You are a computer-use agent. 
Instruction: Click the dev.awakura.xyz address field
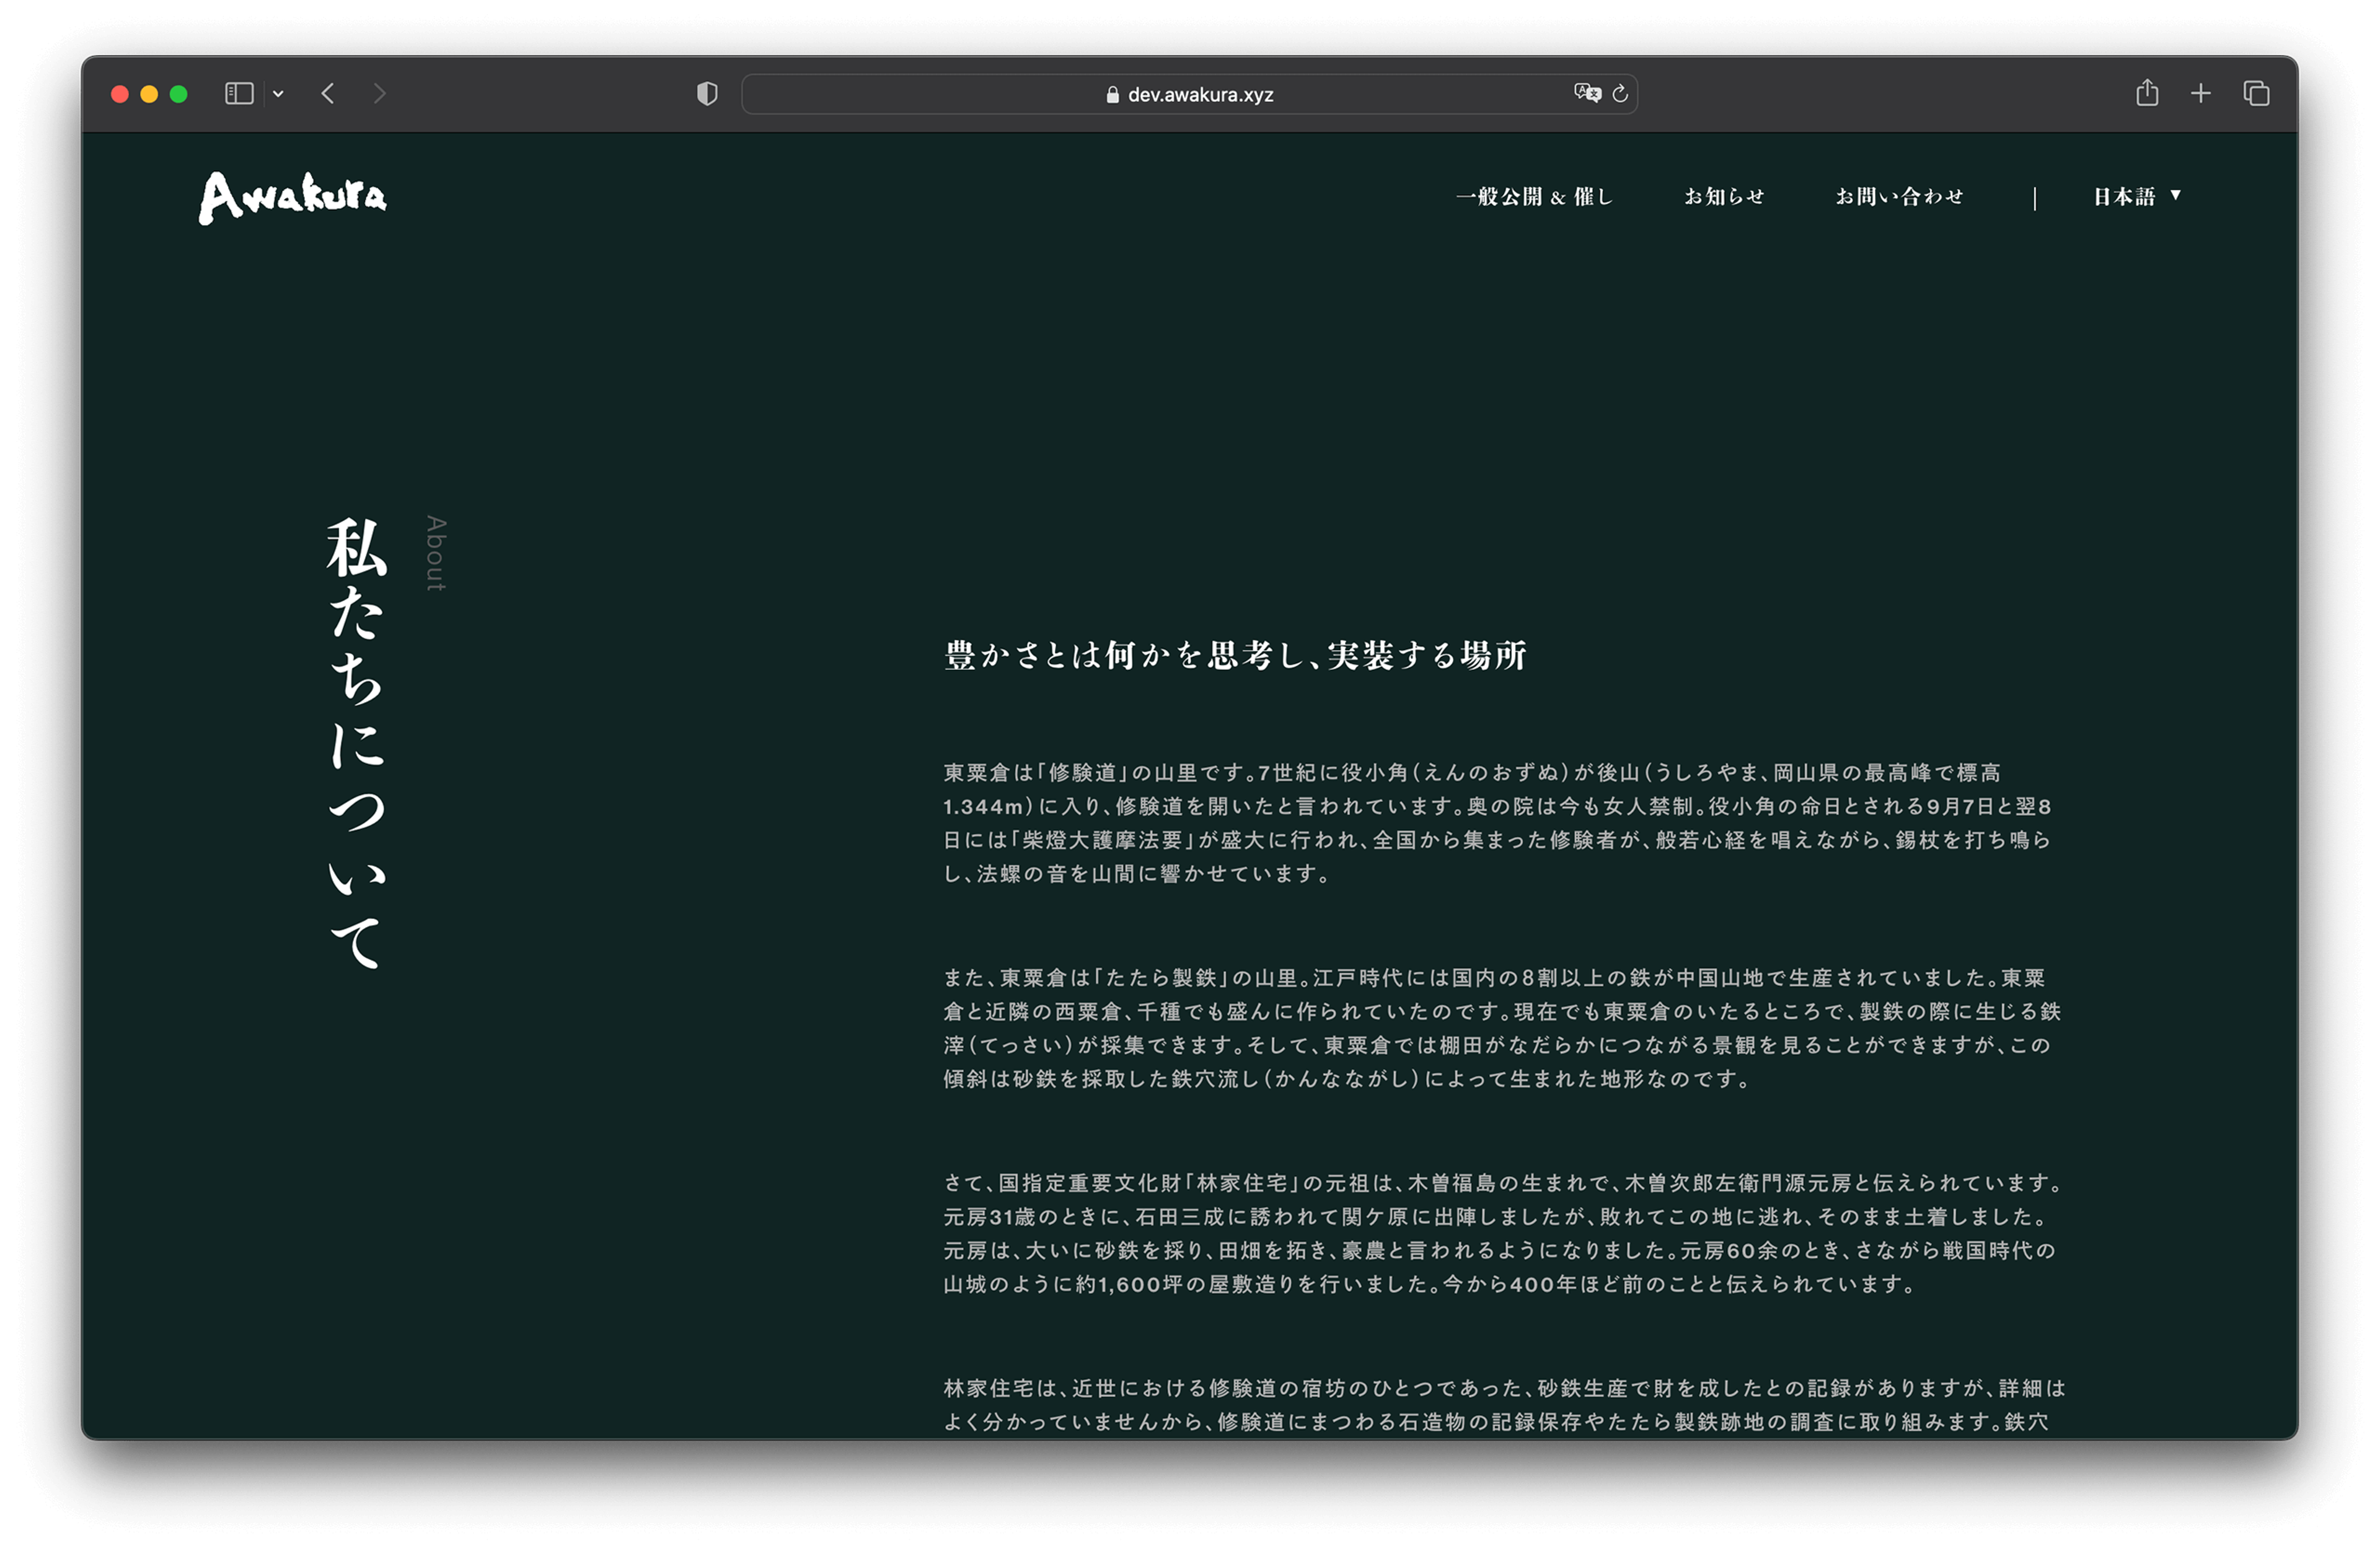(1189, 94)
